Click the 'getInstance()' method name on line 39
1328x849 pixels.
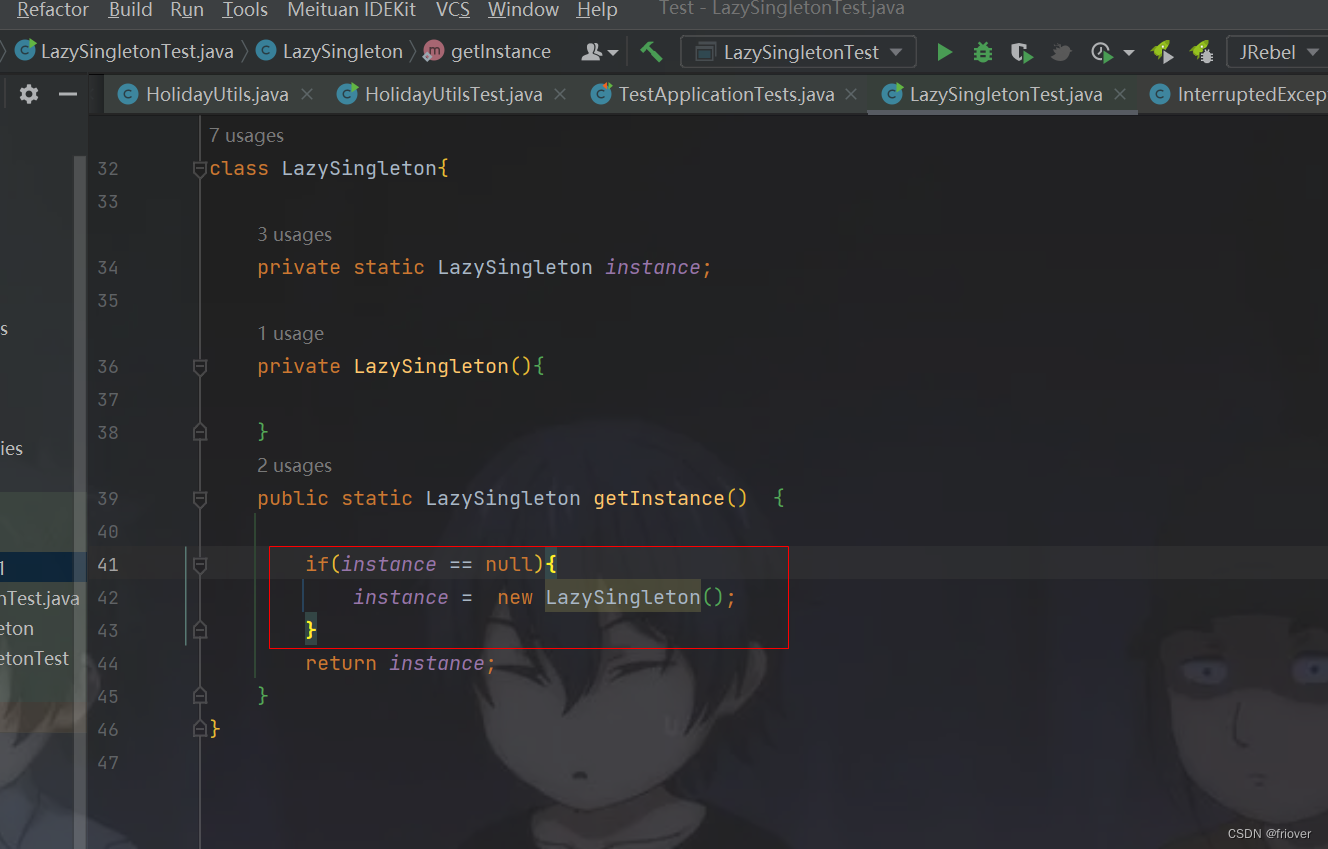point(670,498)
